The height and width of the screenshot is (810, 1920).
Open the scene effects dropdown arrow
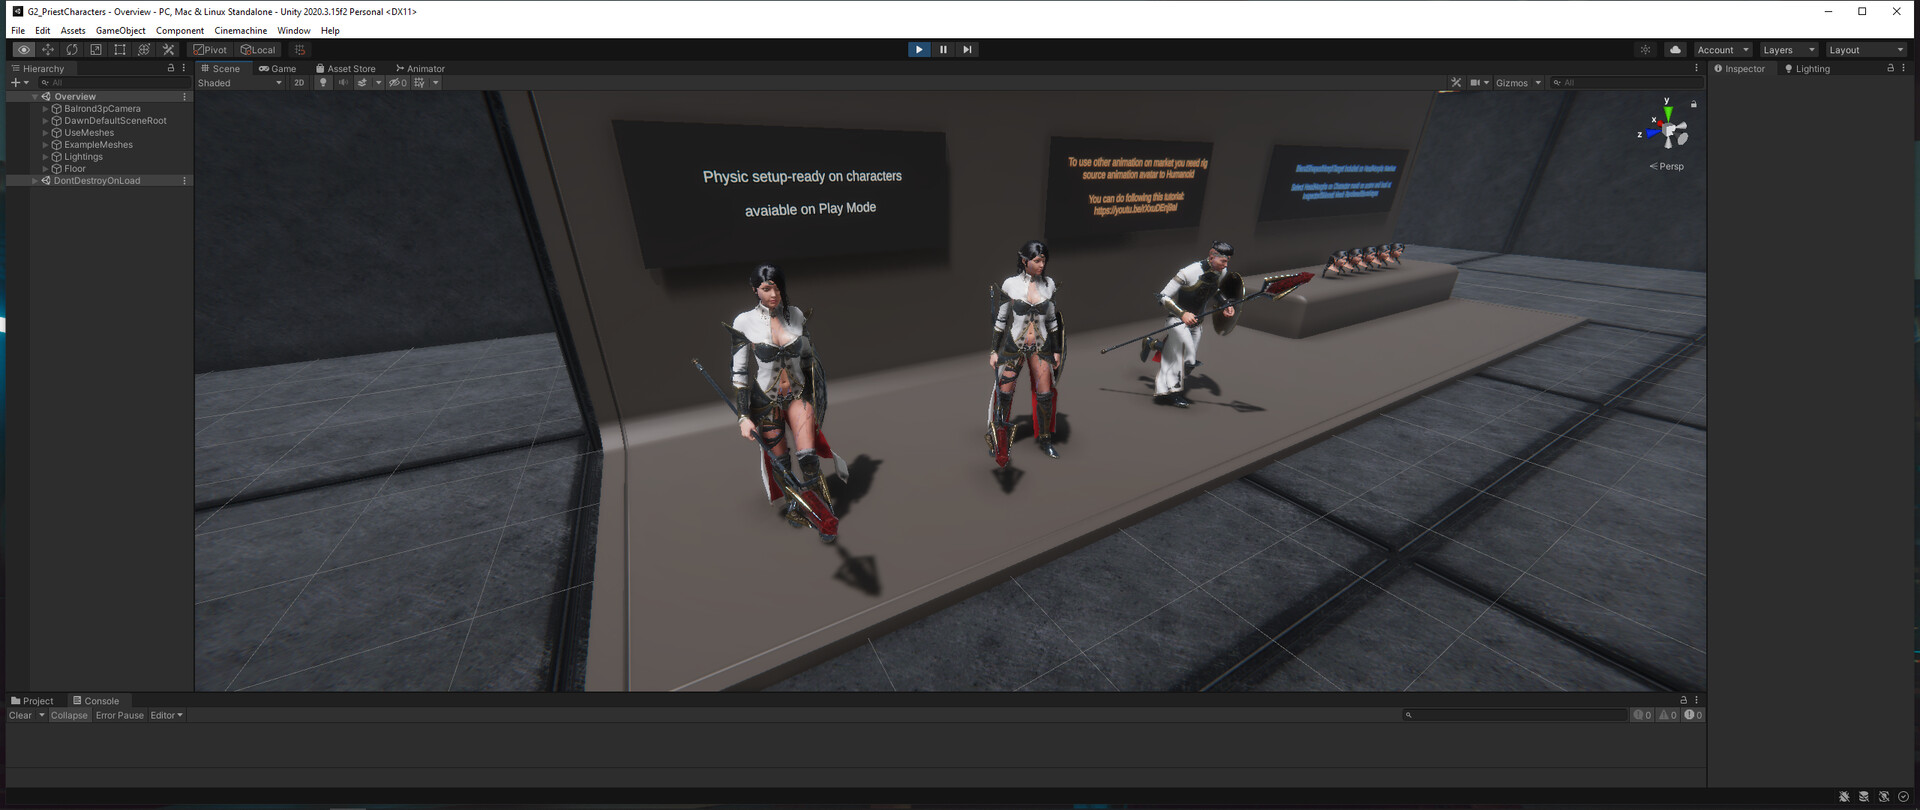click(x=378, y=82)
